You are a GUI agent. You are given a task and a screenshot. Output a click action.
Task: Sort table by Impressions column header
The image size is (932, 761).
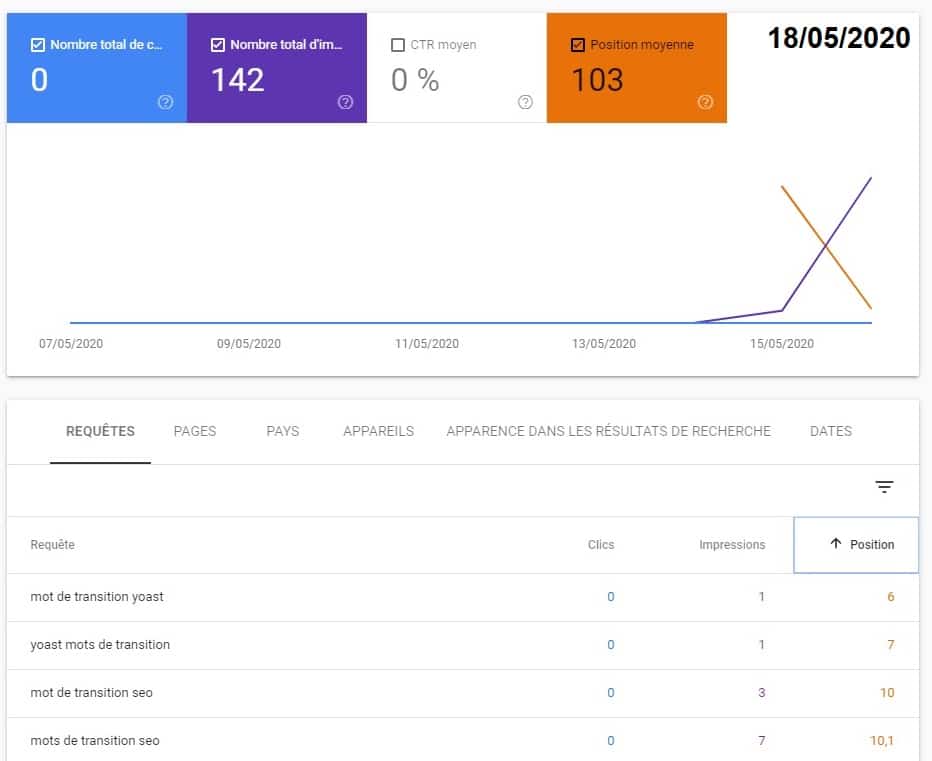point(732,545)
